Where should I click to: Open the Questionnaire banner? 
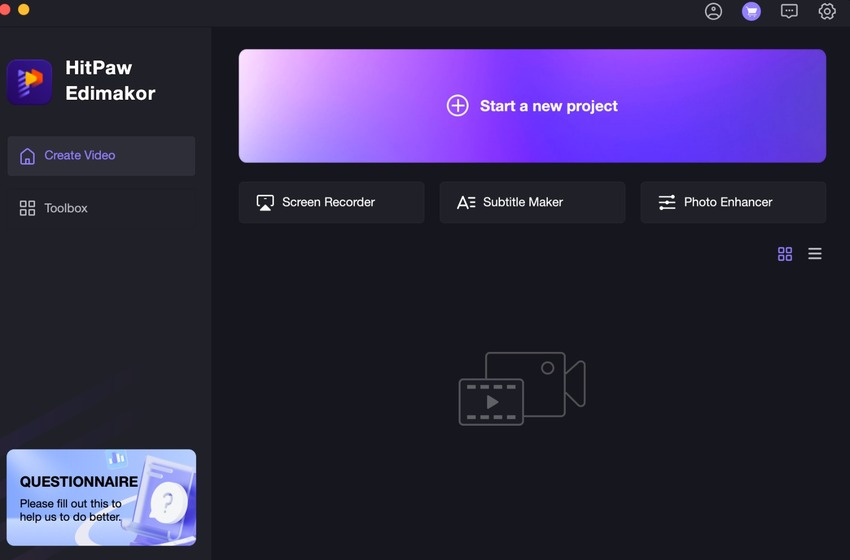[x=101, y=497]
